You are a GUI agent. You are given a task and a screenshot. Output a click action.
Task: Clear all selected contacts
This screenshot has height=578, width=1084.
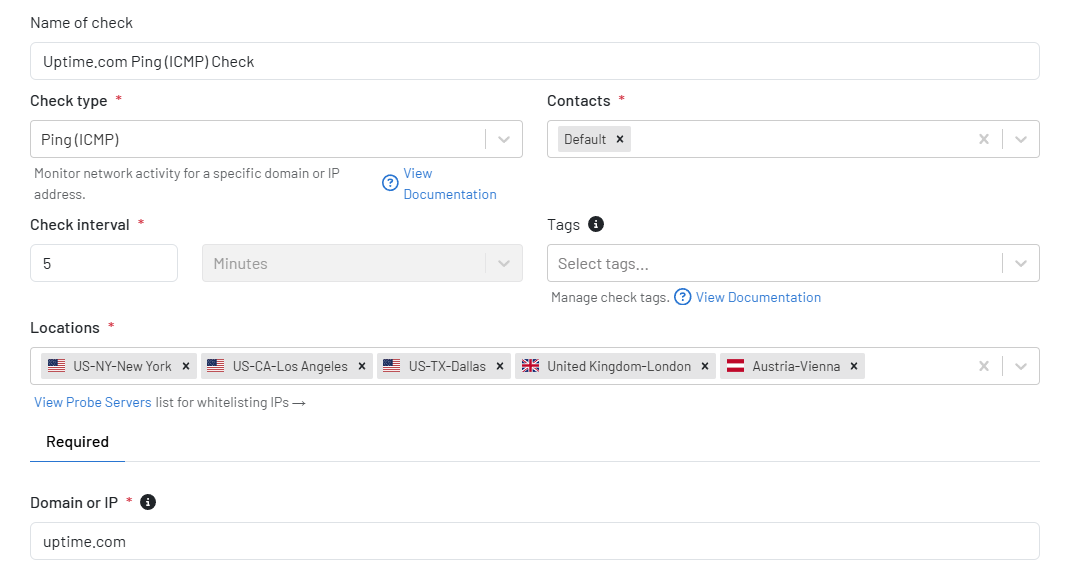point(984,139)
